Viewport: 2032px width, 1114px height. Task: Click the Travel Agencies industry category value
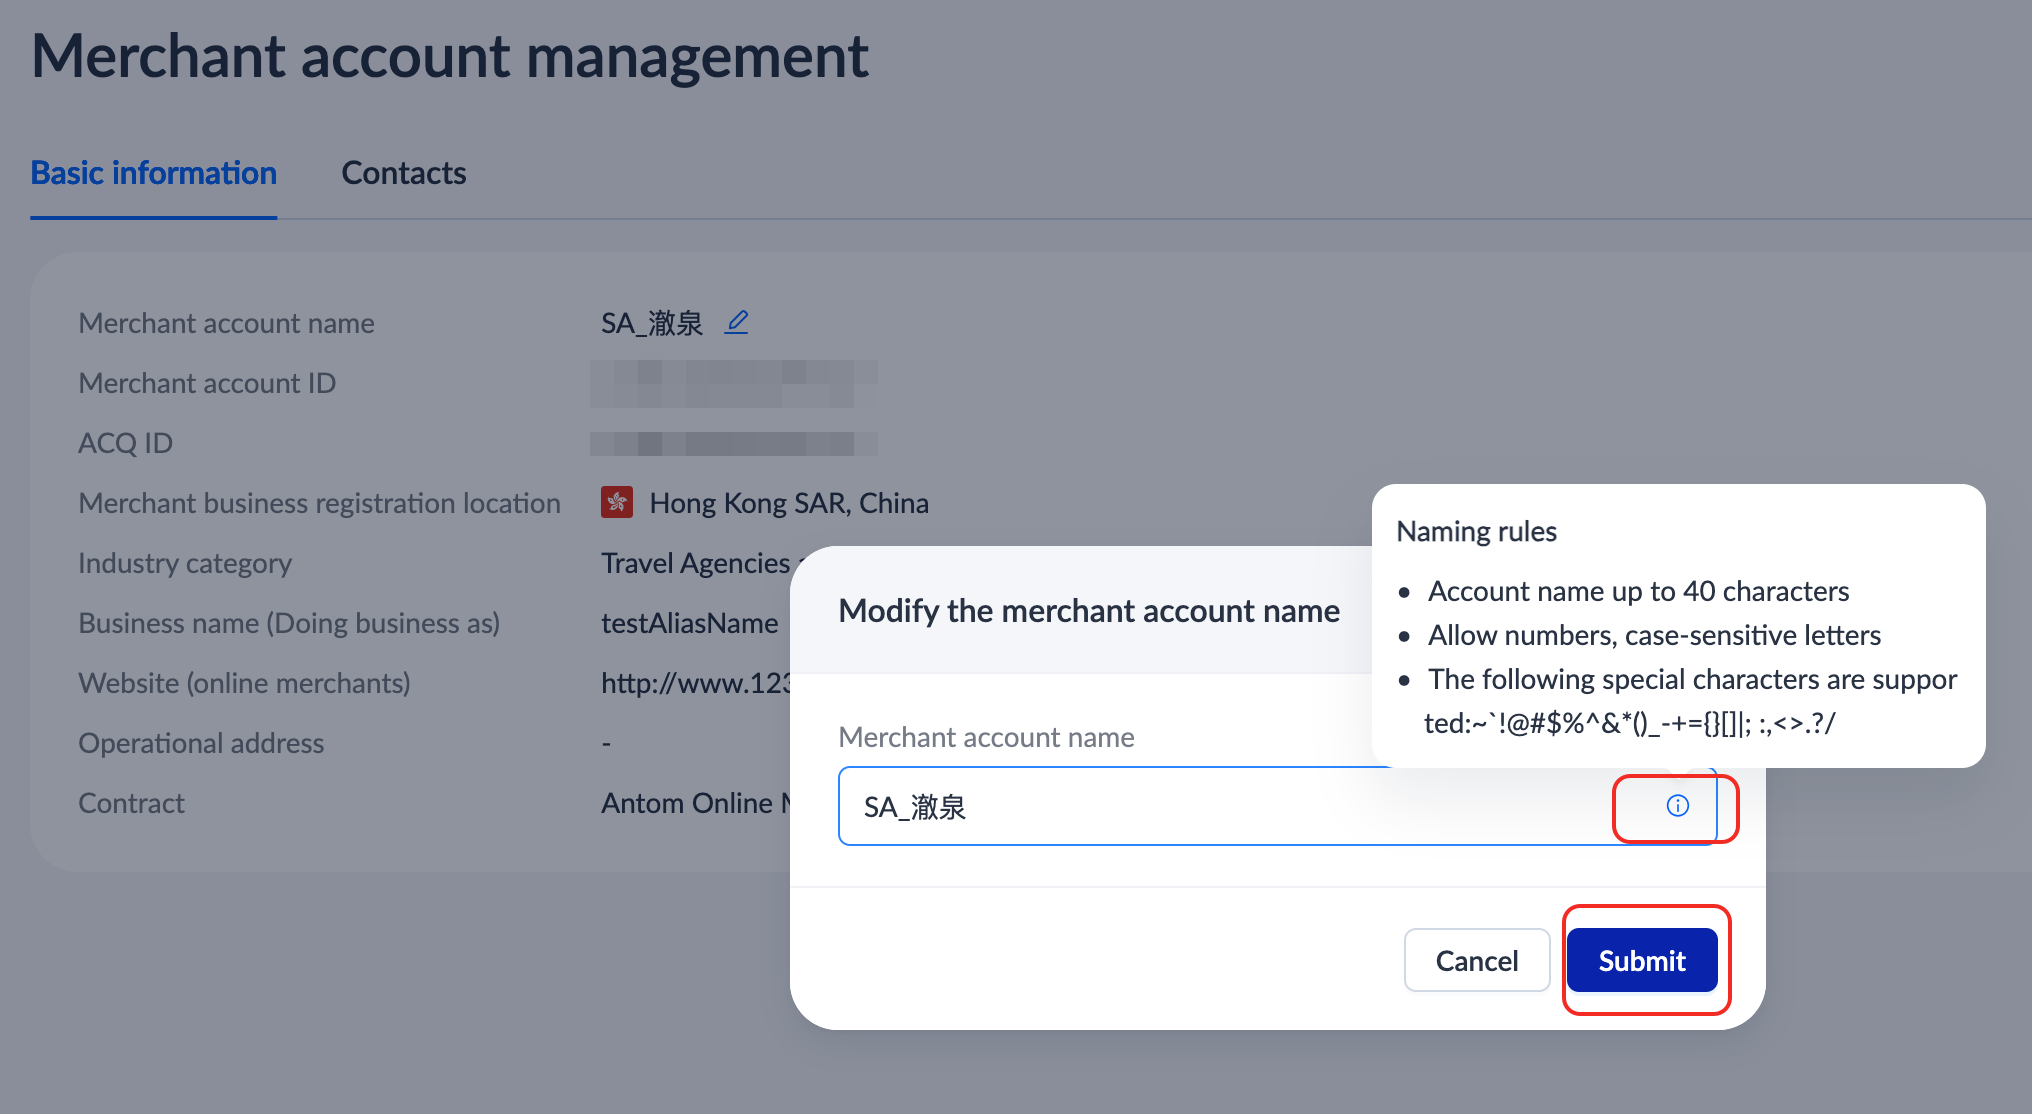point(695,563)
